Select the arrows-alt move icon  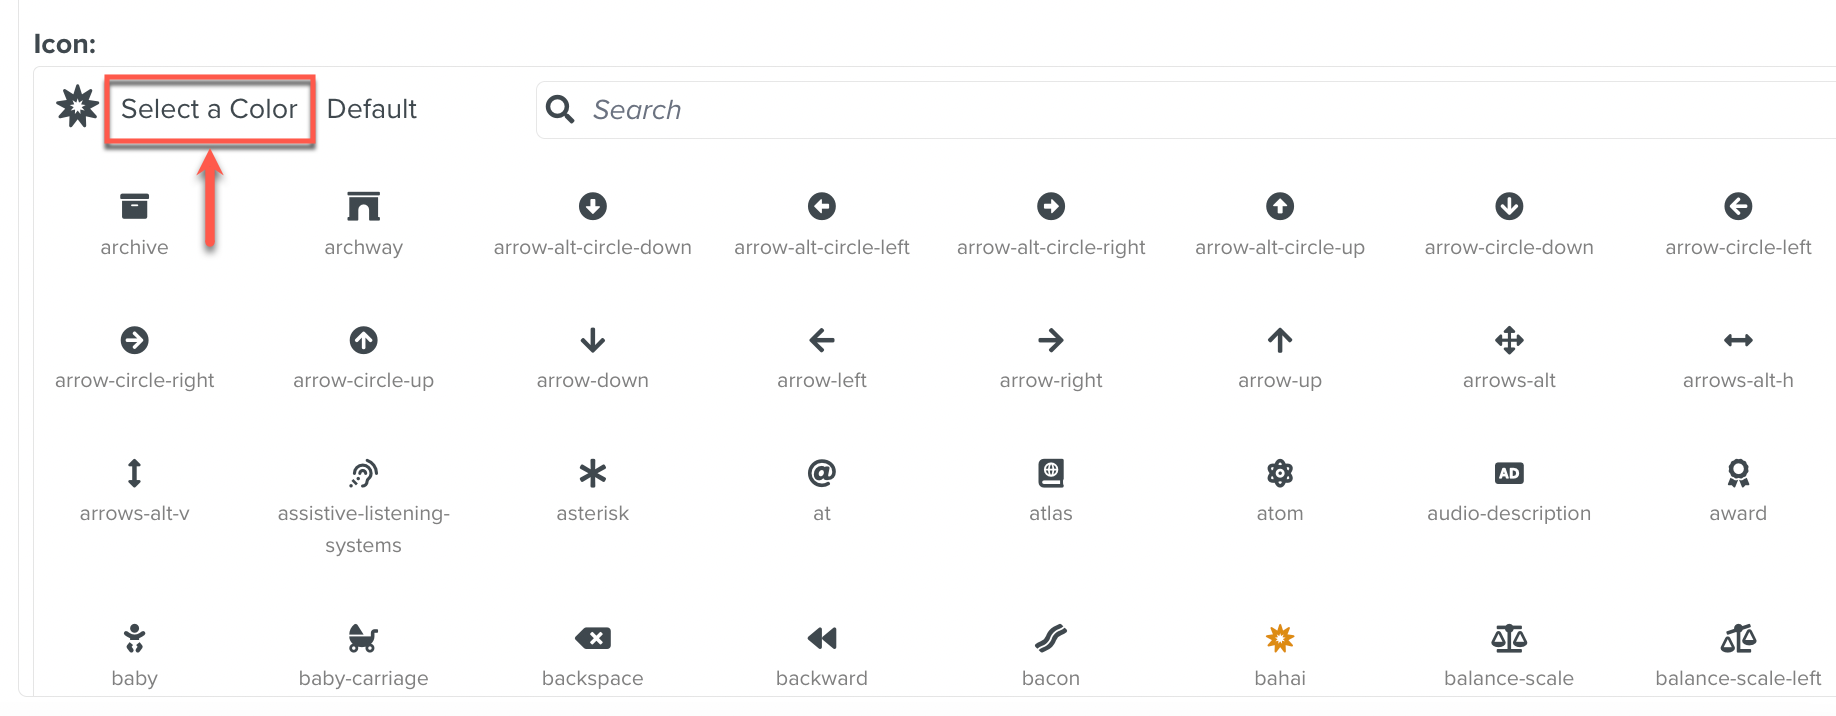click(x=1508, y=340)
